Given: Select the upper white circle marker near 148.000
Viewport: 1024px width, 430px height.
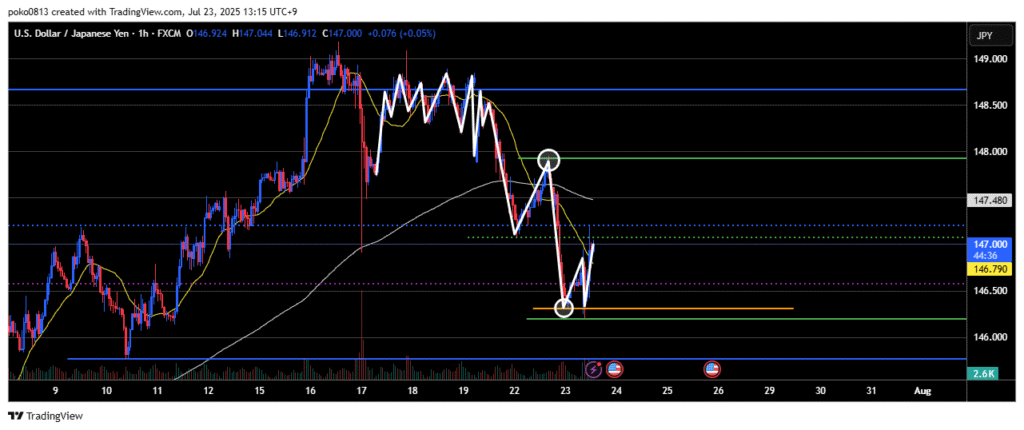Looking at the screenshot, I should point(548,159).
